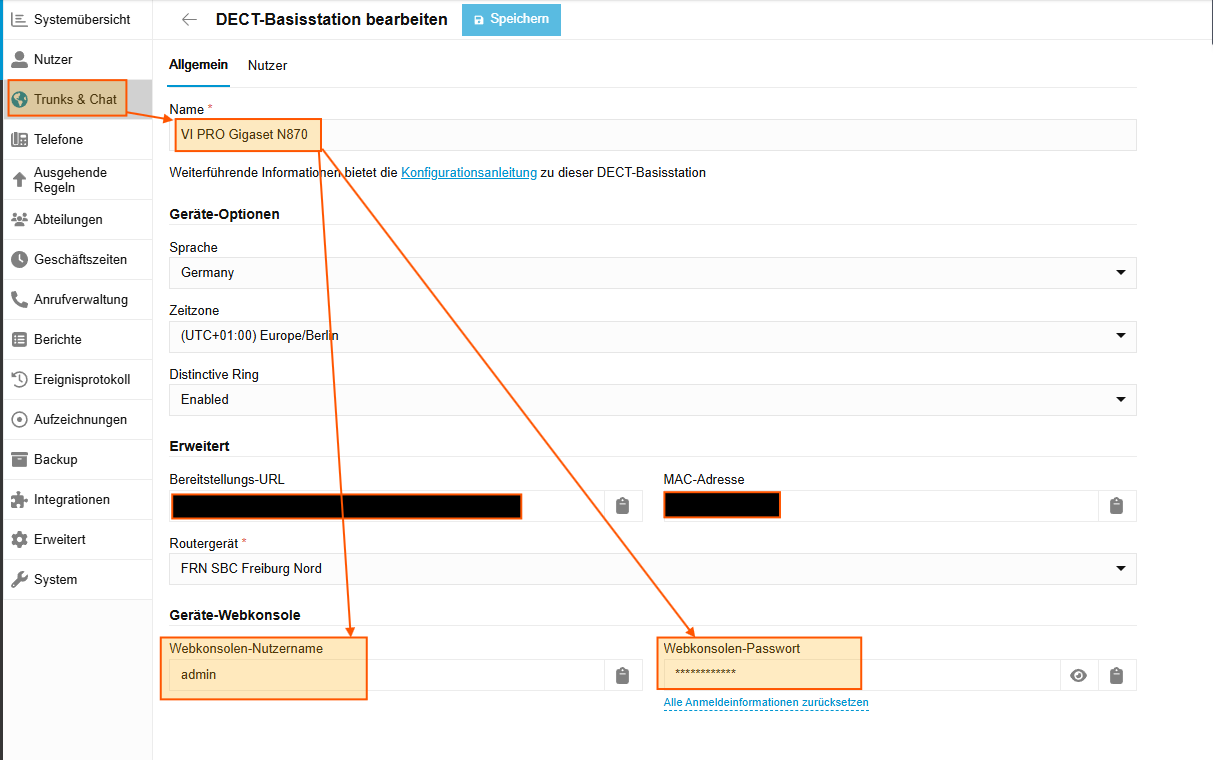Click the Speichern button
1213x760 pixels.
[x=511, y=20]
